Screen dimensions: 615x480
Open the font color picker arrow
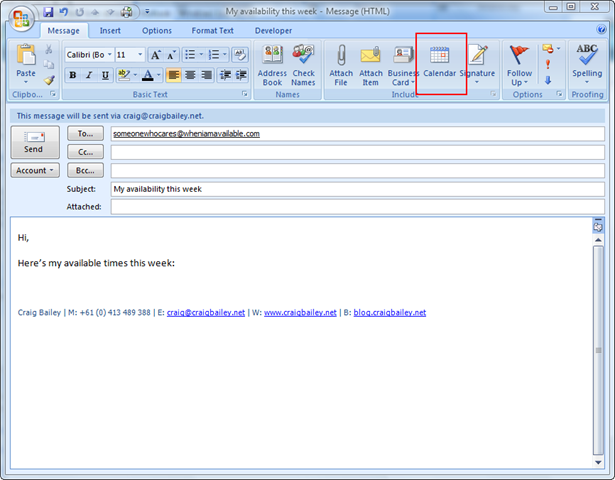click(158, 75)
